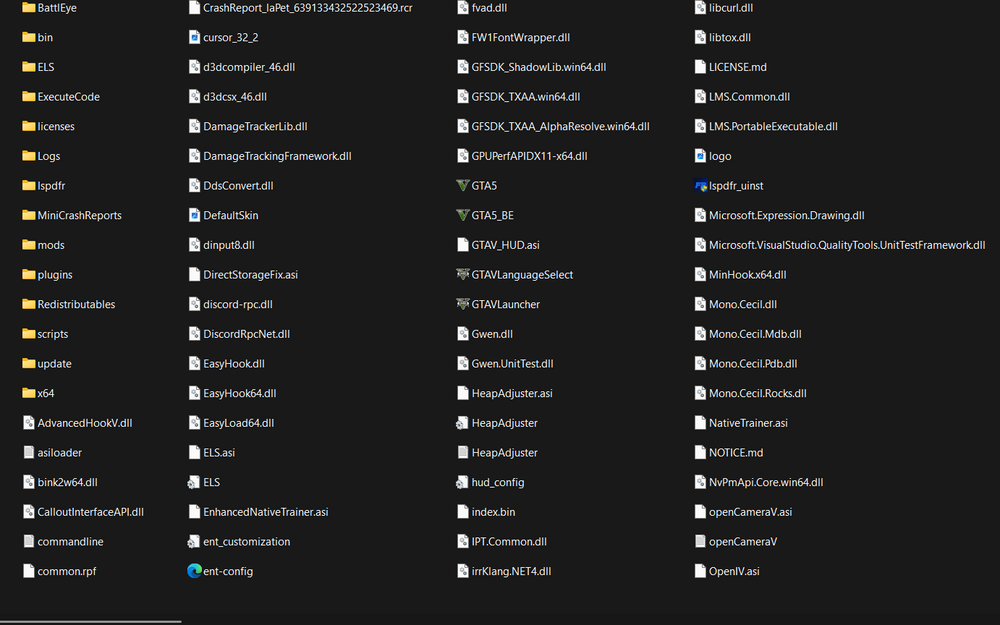This screenshot has height=625, width=1000.
Task: Select the commandline text file icon
Action: pos(29,541)
